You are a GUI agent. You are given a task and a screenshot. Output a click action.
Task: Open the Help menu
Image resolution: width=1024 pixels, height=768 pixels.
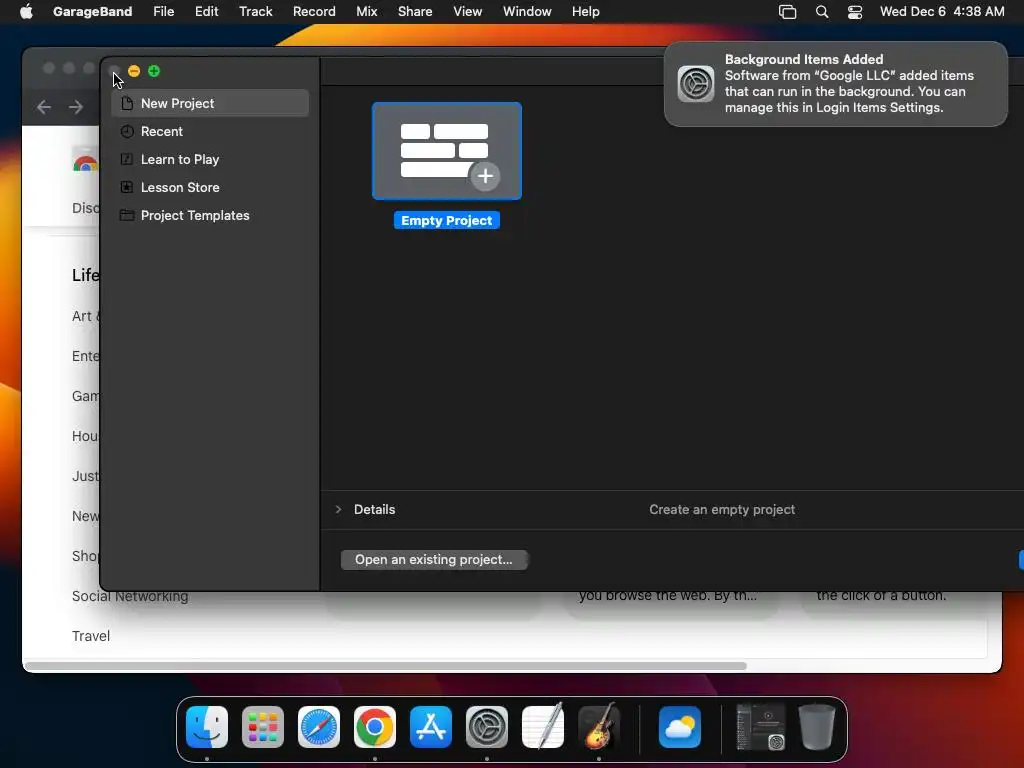click(585, 11)
